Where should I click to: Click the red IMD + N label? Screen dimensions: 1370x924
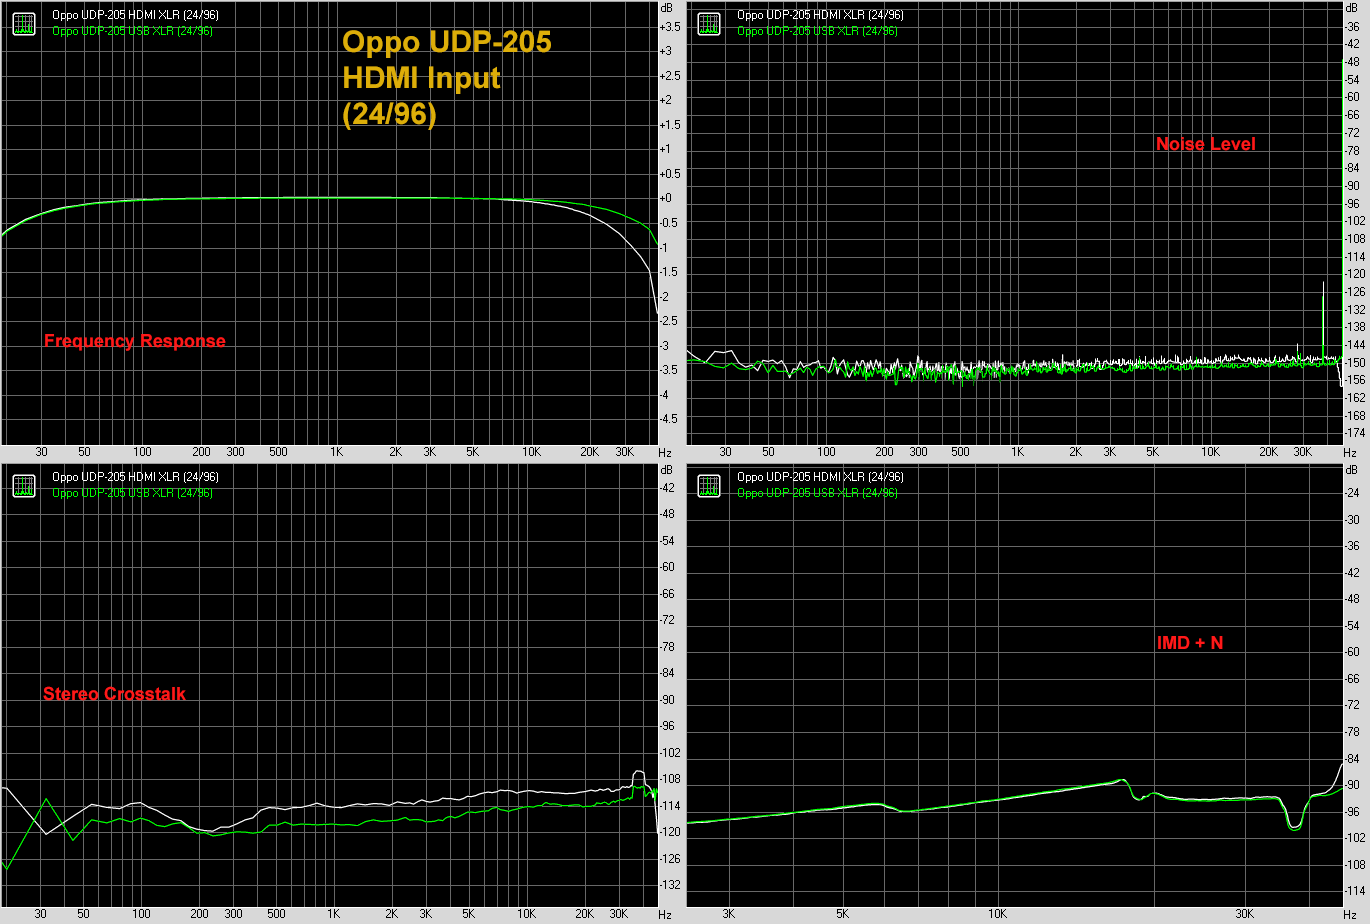pos(1189,643)
